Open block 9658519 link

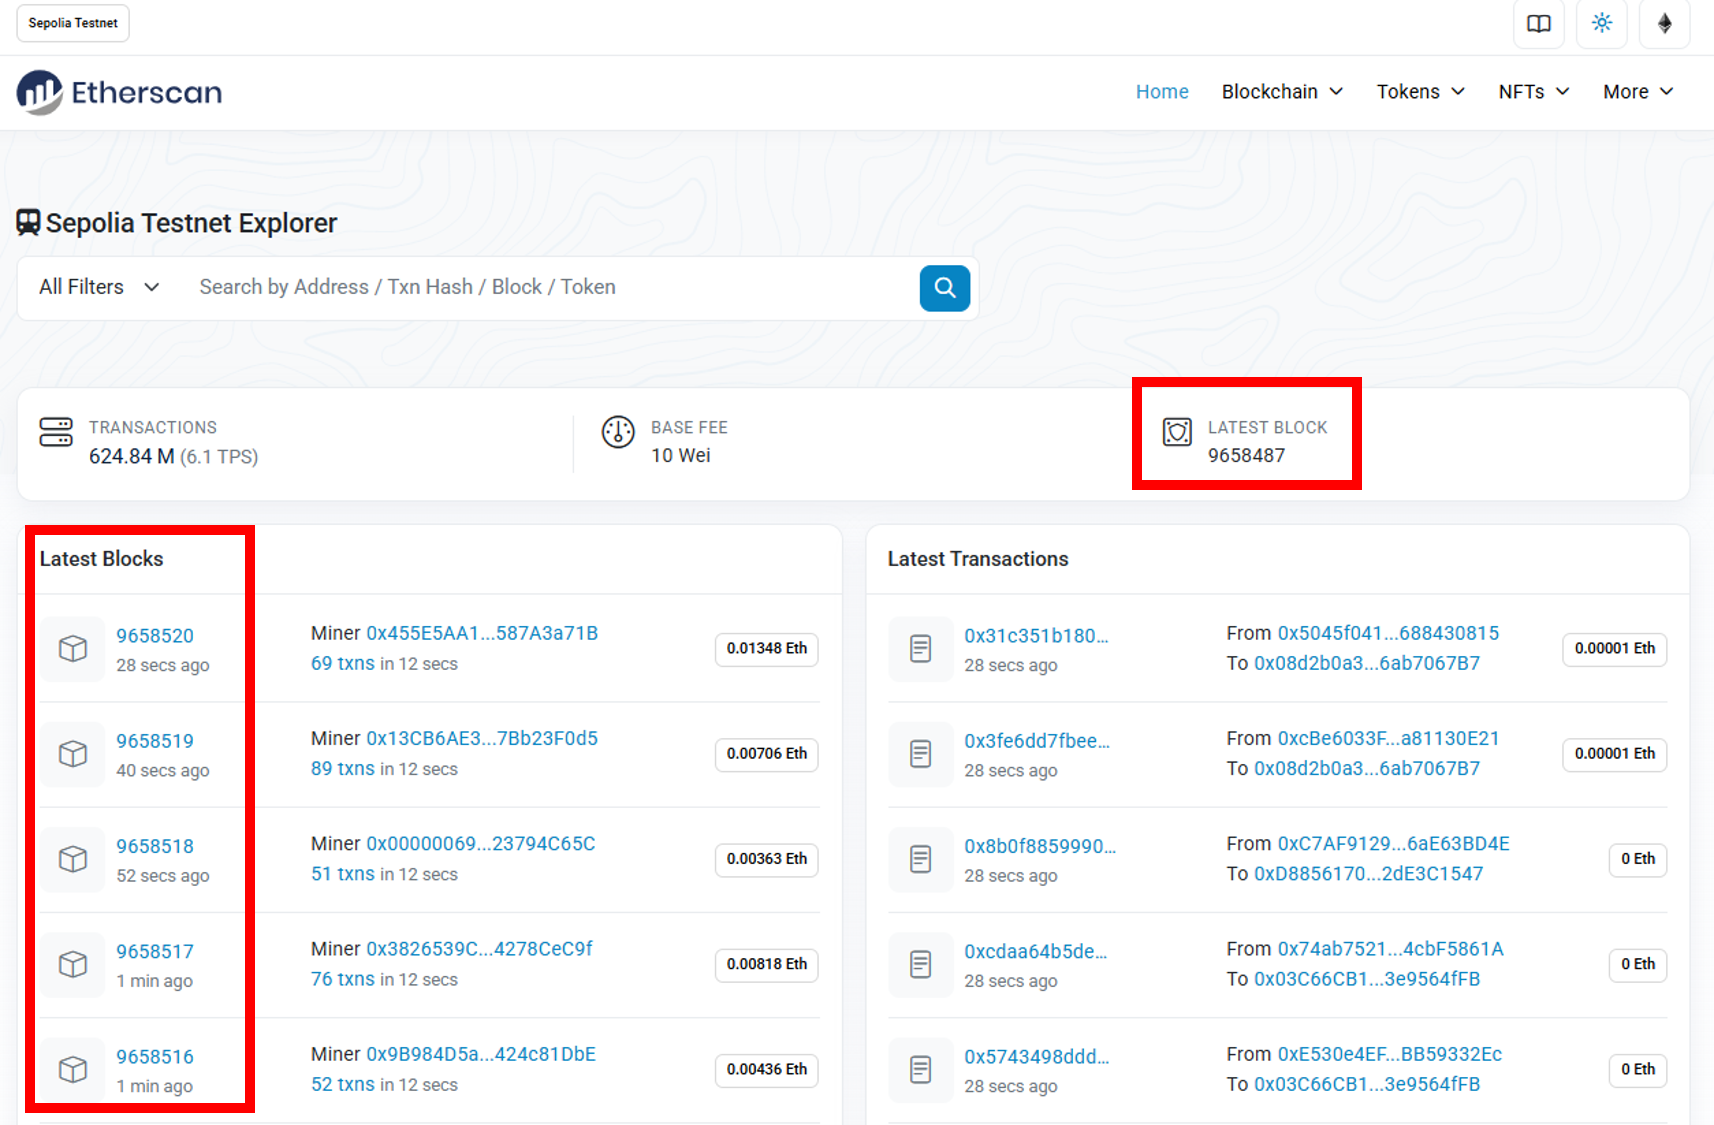(x=155, y=741)
